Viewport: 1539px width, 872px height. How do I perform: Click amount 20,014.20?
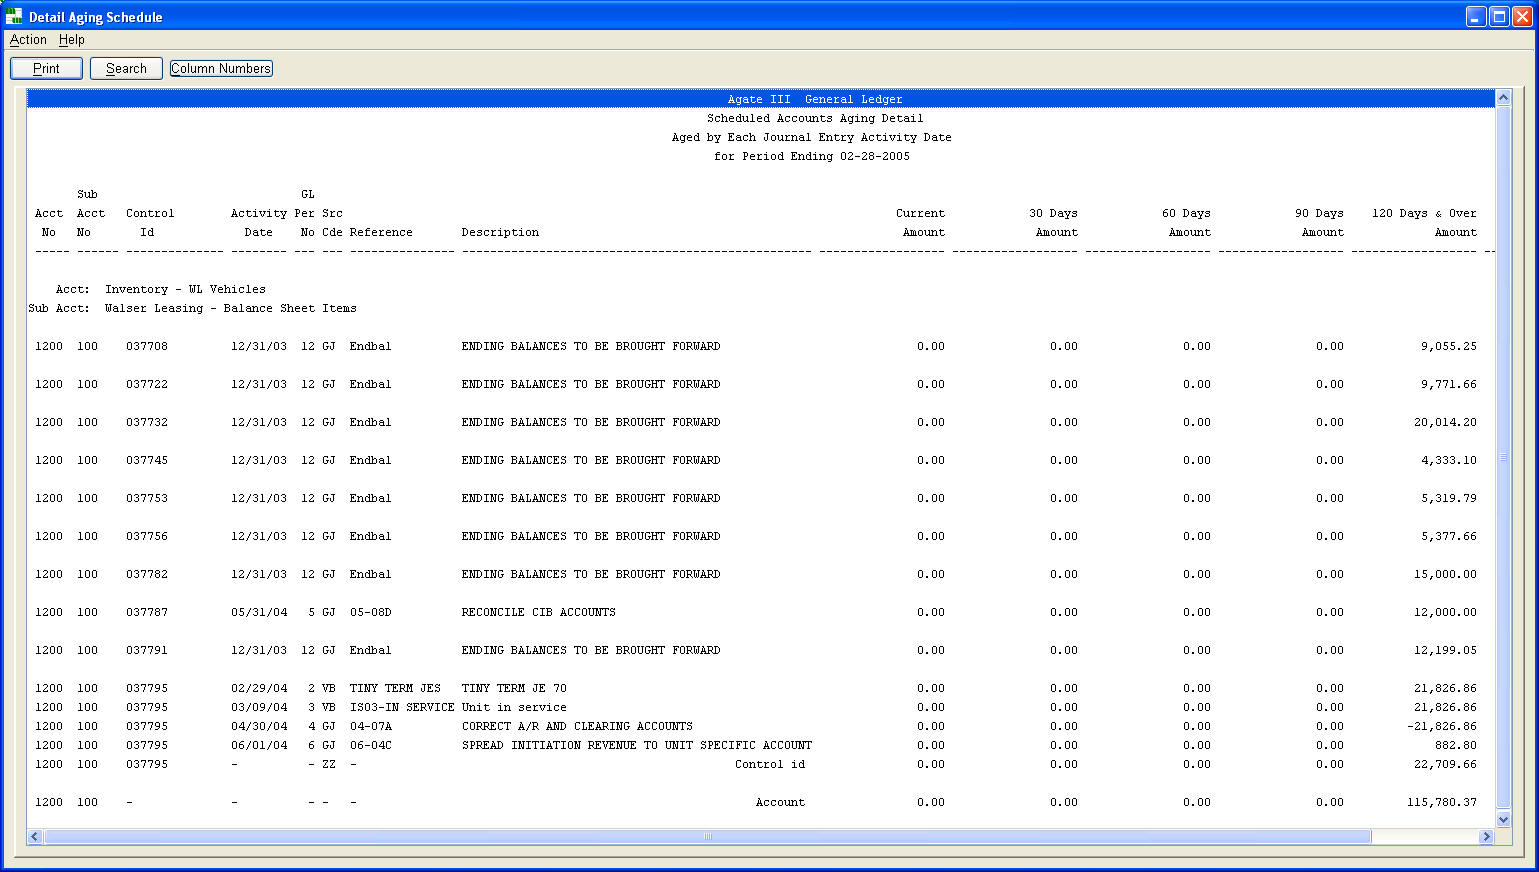click(1445, 422)
